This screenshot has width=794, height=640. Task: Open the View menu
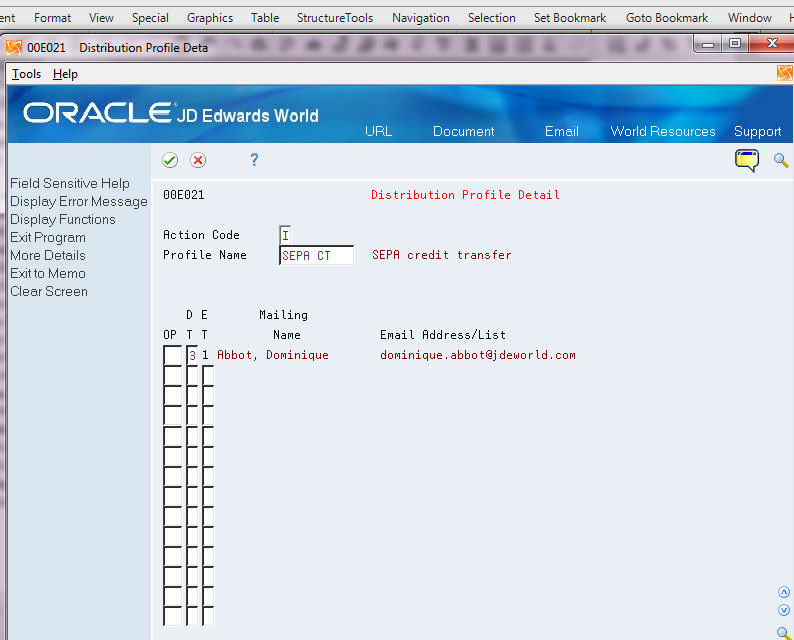click(101, 18)
